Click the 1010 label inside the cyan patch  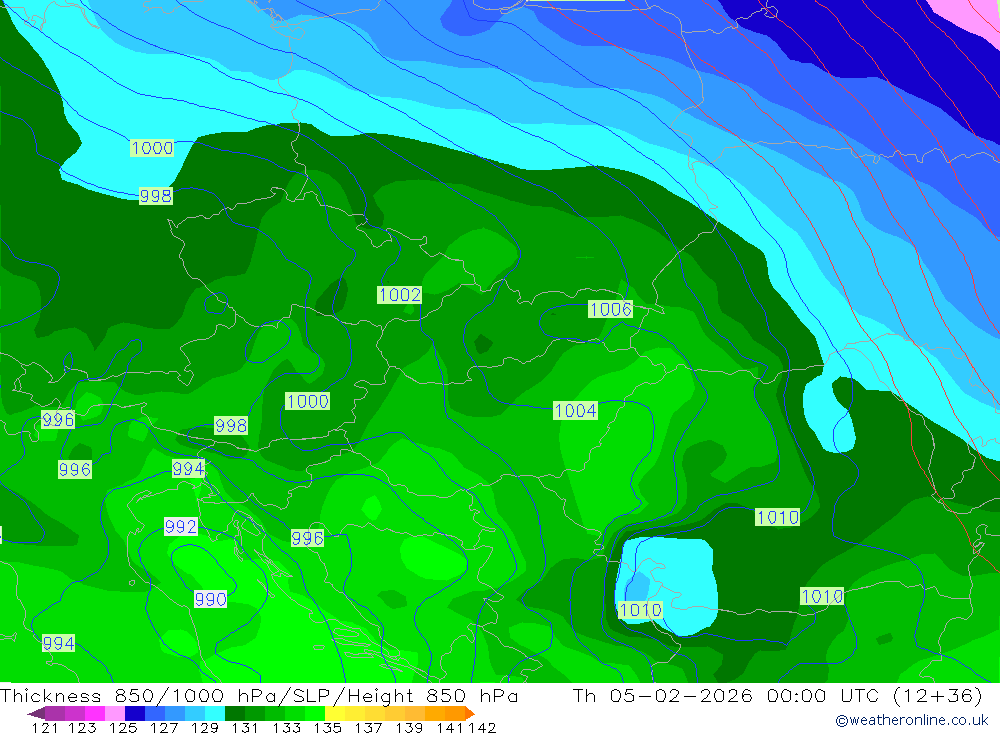pos(640,610)
